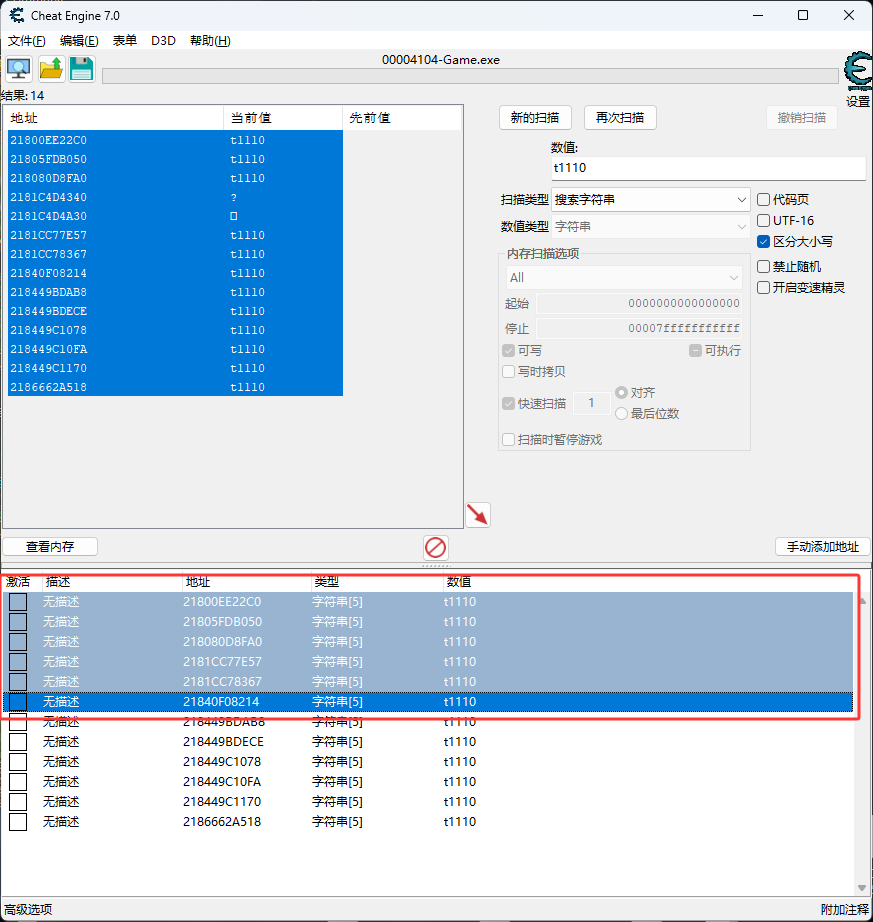Image resolution: width=873 pixels, height=922 pixels.
Task: Click the 快速扫描 alignment value field
Action: pyautogui.click(x=591, y=403)
